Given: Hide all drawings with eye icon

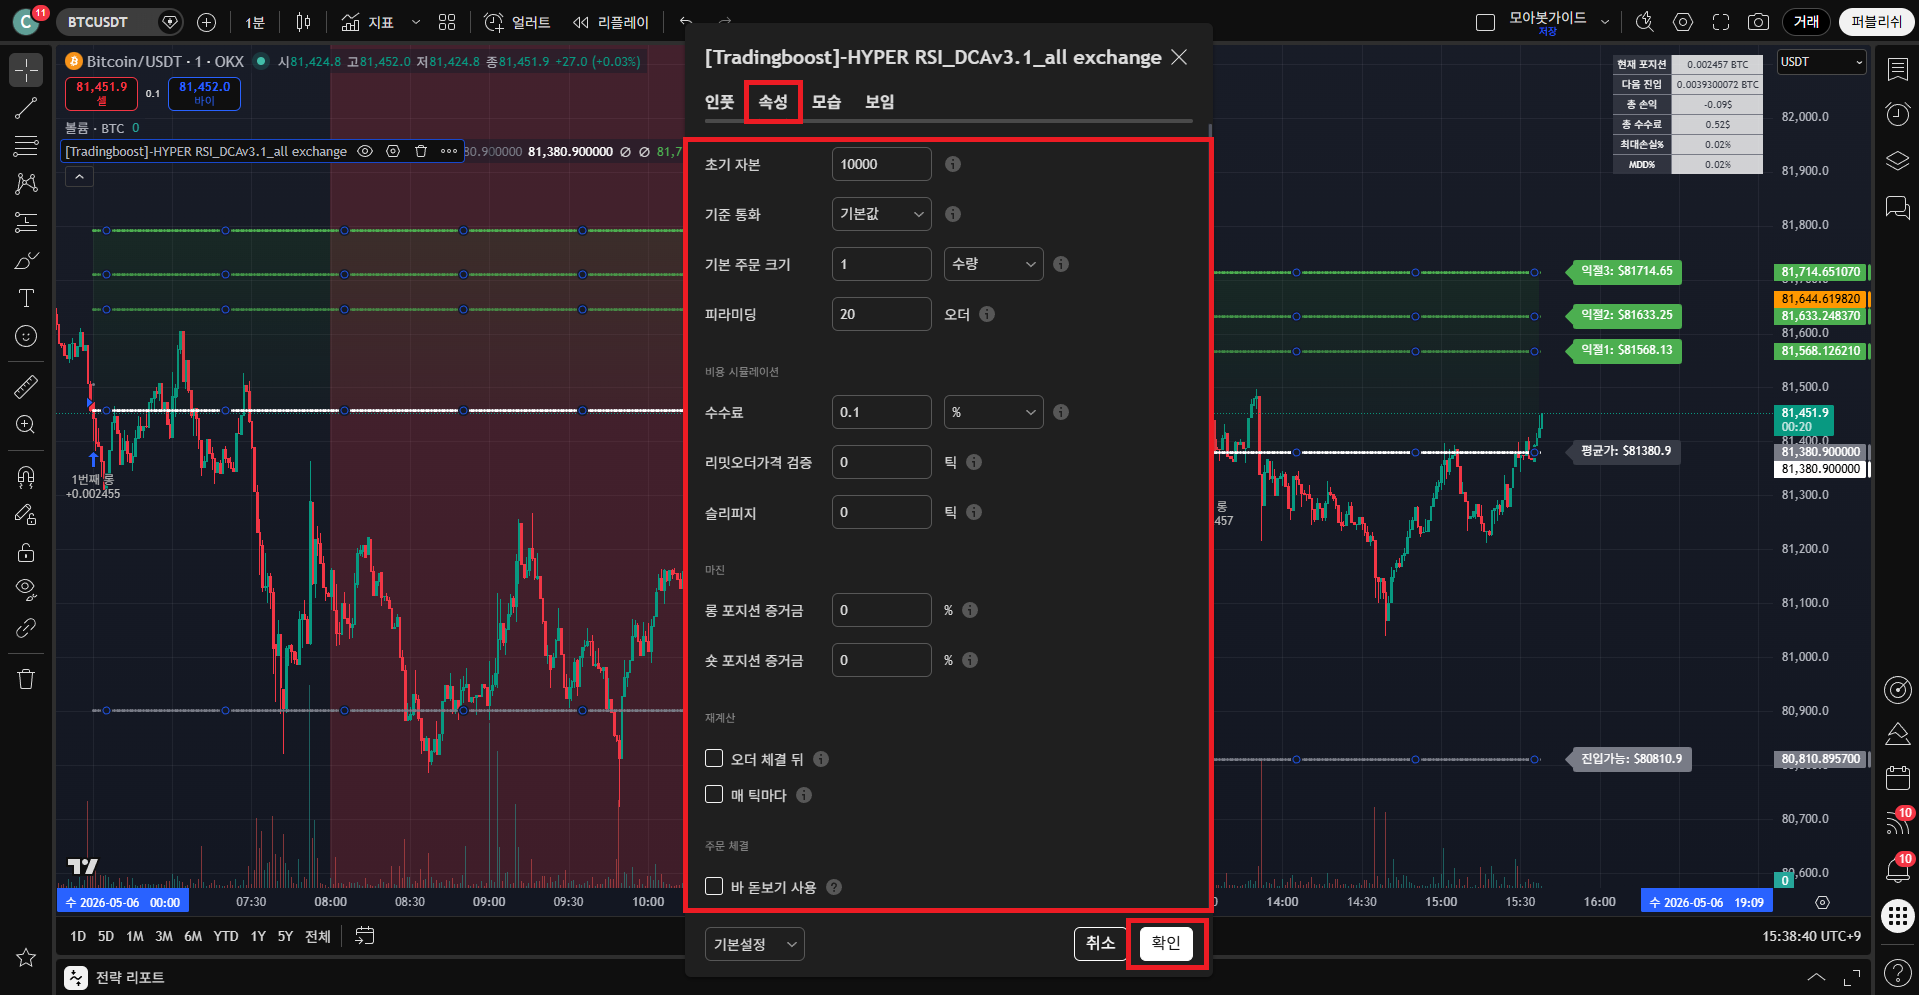Looking at the screenshot, I should tap(26, 590).
